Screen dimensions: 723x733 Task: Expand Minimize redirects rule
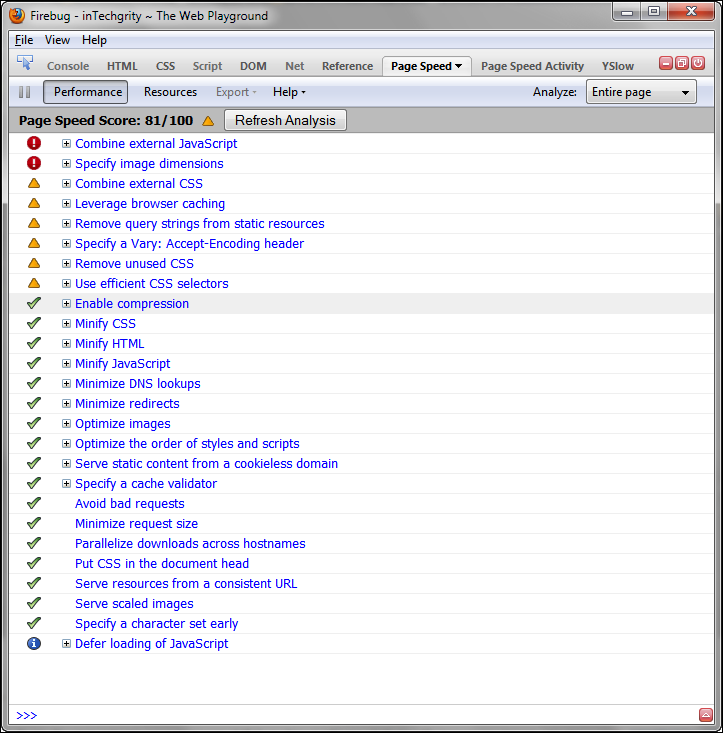pyautogui.click(x=66, y=403)
